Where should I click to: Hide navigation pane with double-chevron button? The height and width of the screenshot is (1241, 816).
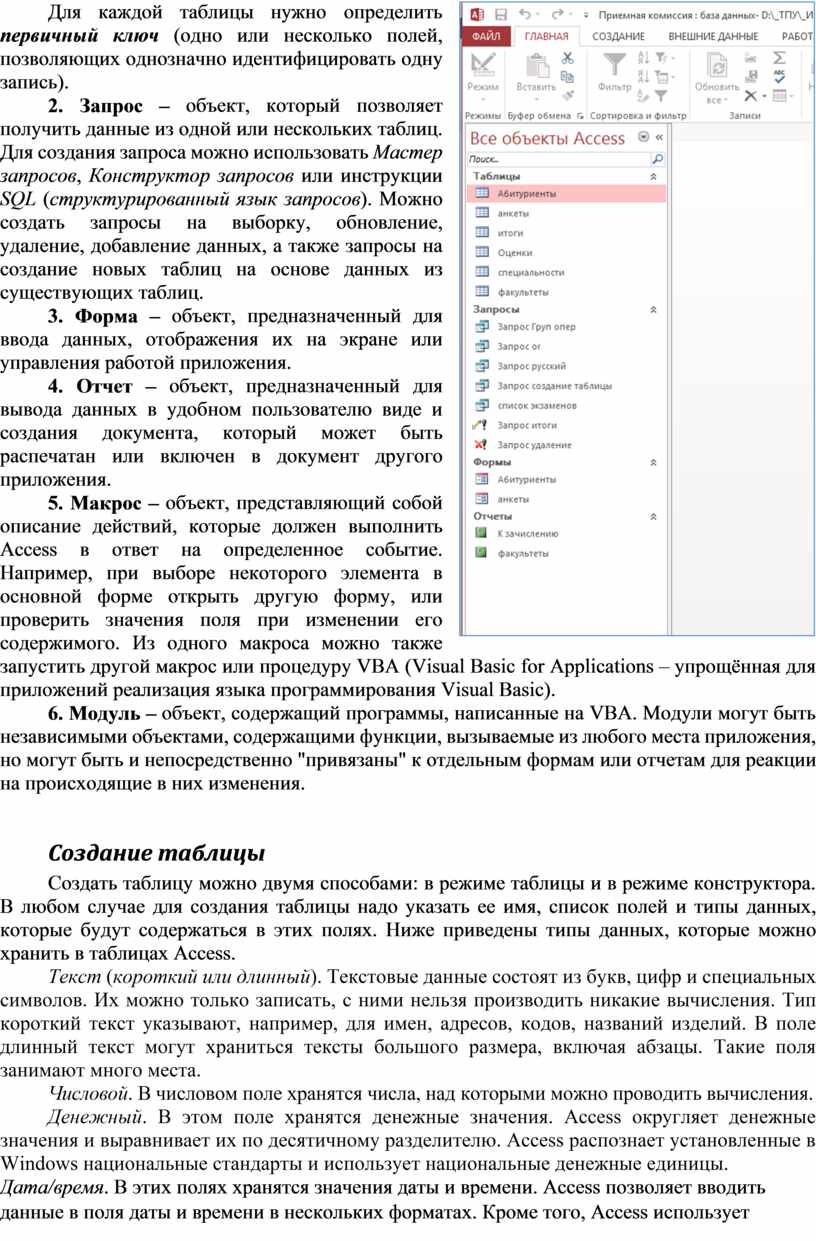659,138
